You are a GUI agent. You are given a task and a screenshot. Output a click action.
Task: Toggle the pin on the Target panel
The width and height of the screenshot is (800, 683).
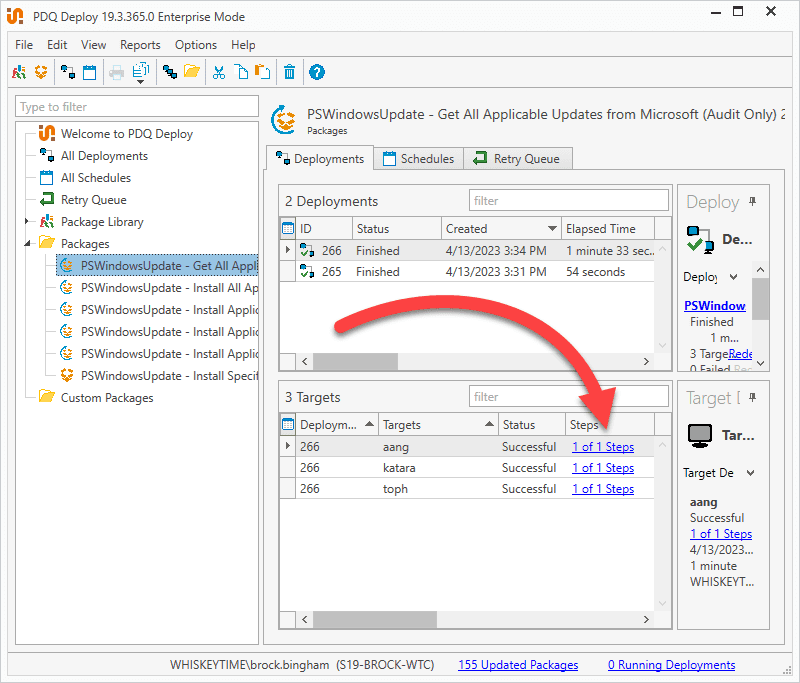point(752,395)
